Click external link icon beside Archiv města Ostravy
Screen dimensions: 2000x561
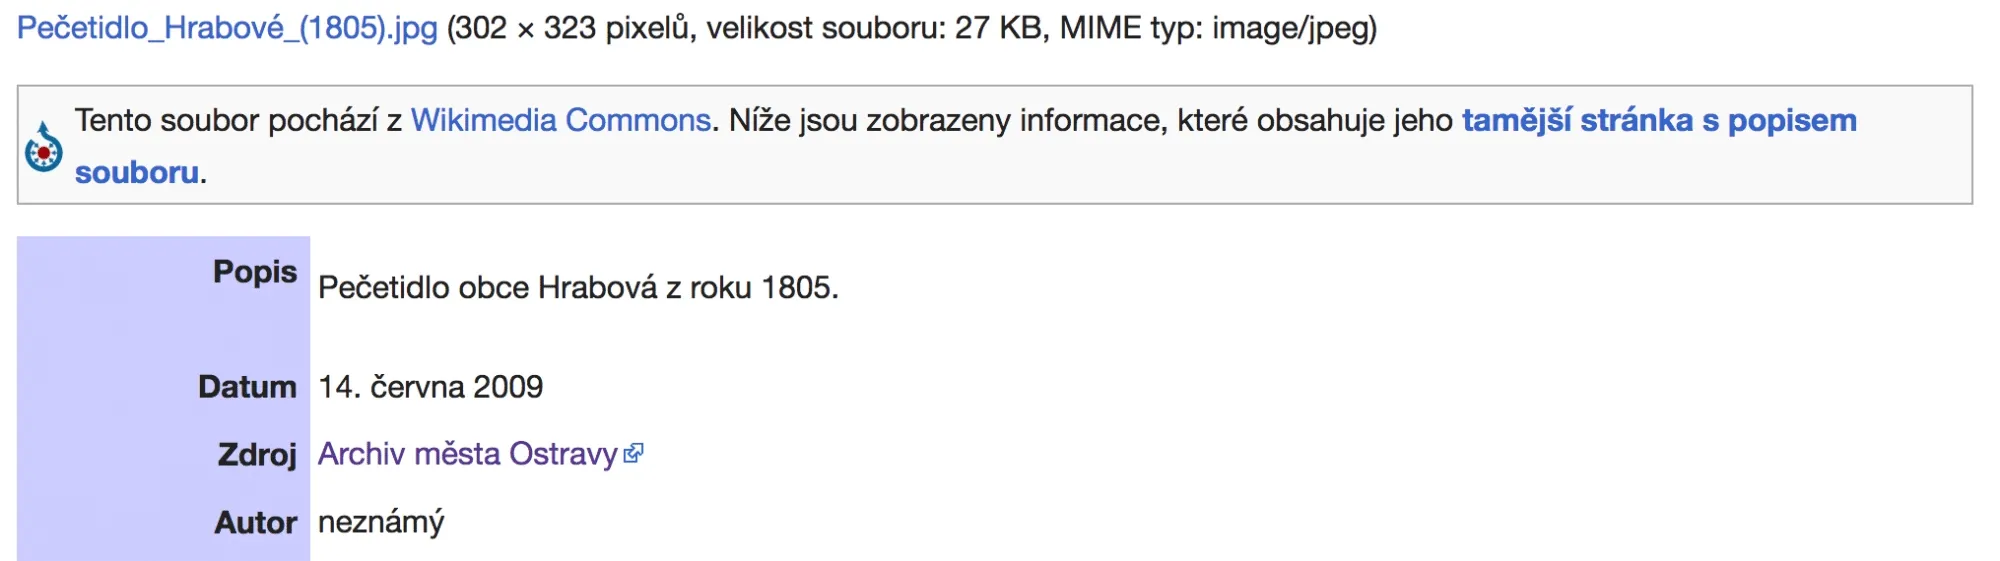(633, 454)
